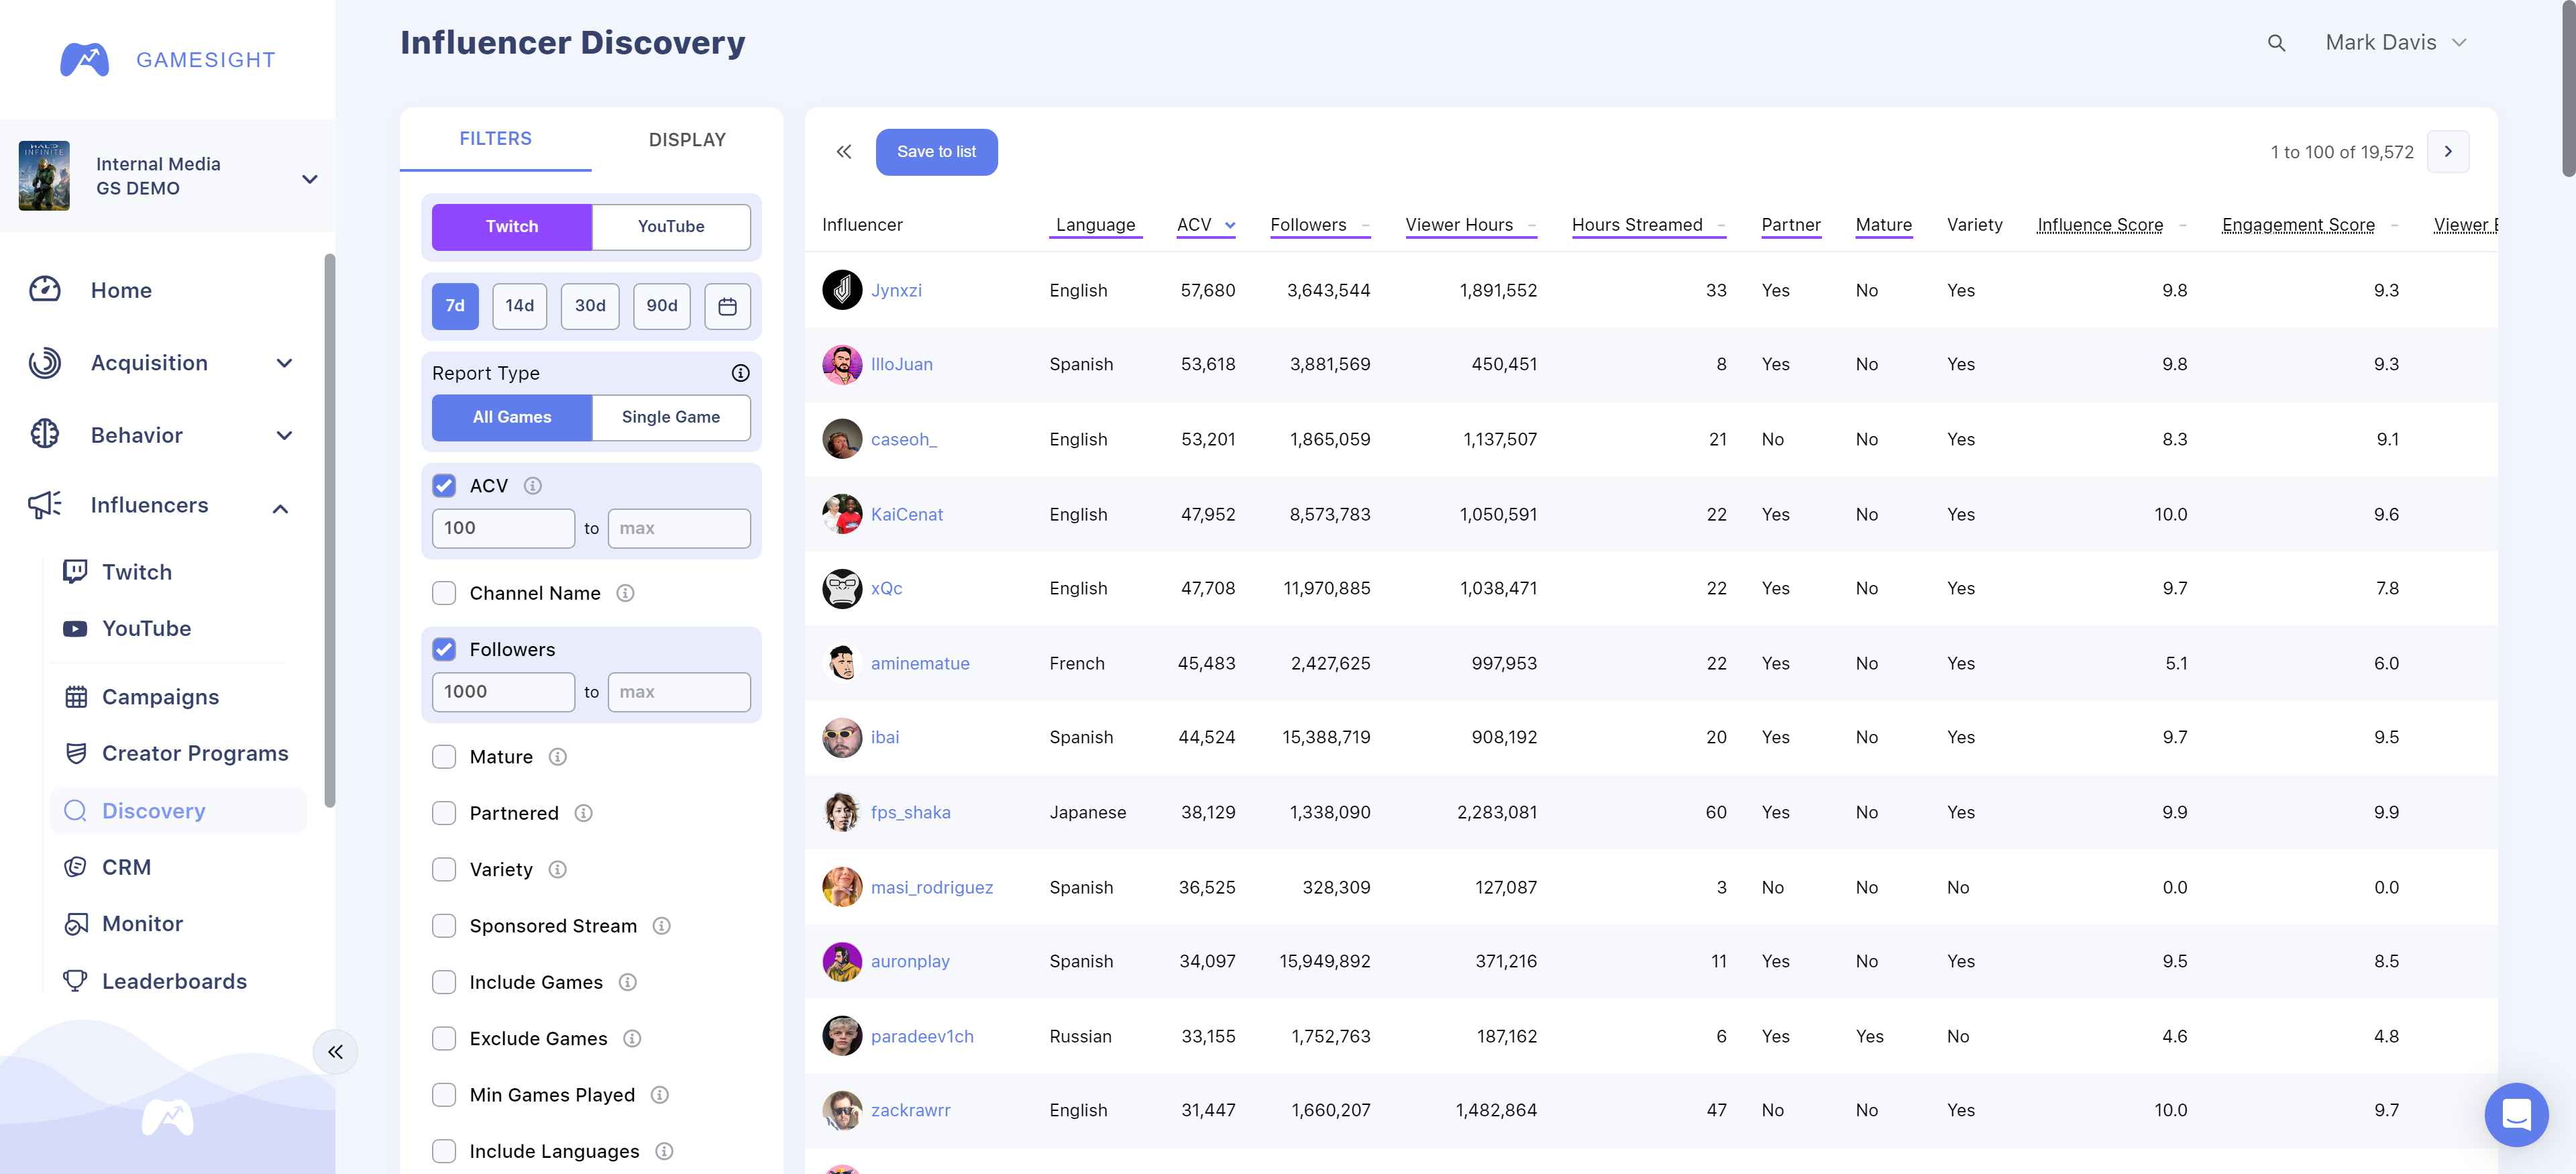Show Report Type info icon
This screenshot has width=2576, height=1174.
click(740, 373)
